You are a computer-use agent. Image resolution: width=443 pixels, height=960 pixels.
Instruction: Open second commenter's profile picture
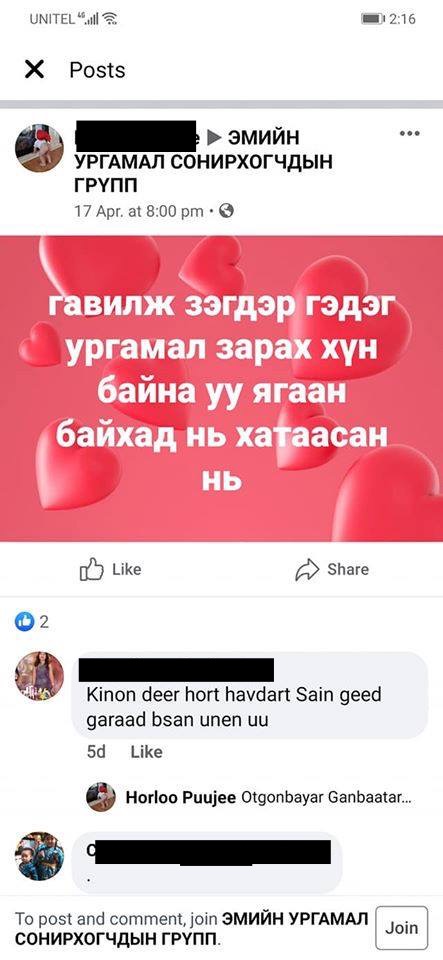tap(39, 856)
